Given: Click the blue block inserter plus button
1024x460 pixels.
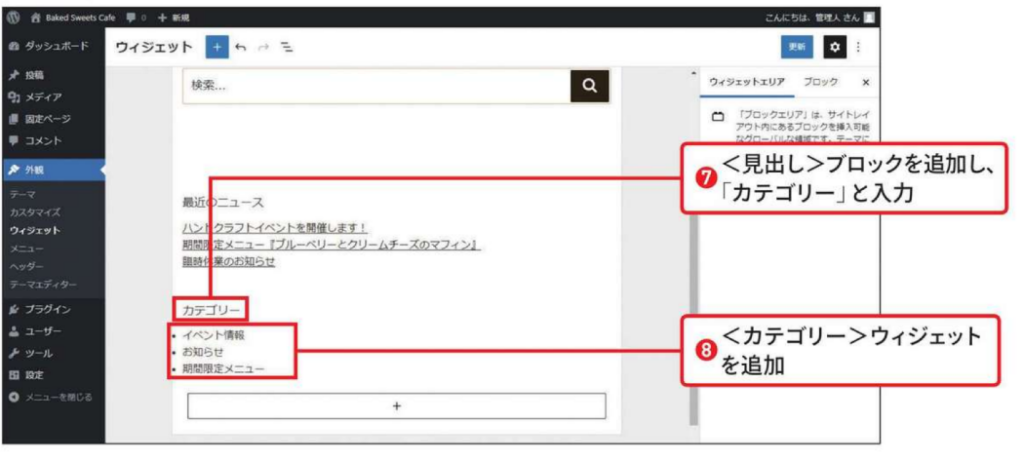Looking at the screenshot, I should [x=217, y=47].
